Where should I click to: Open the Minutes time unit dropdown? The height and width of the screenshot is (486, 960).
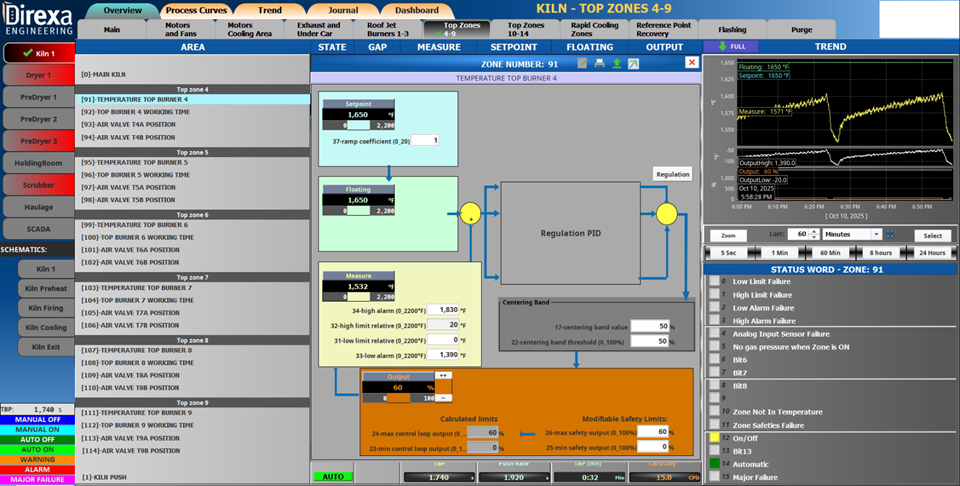tap(876, 234)
